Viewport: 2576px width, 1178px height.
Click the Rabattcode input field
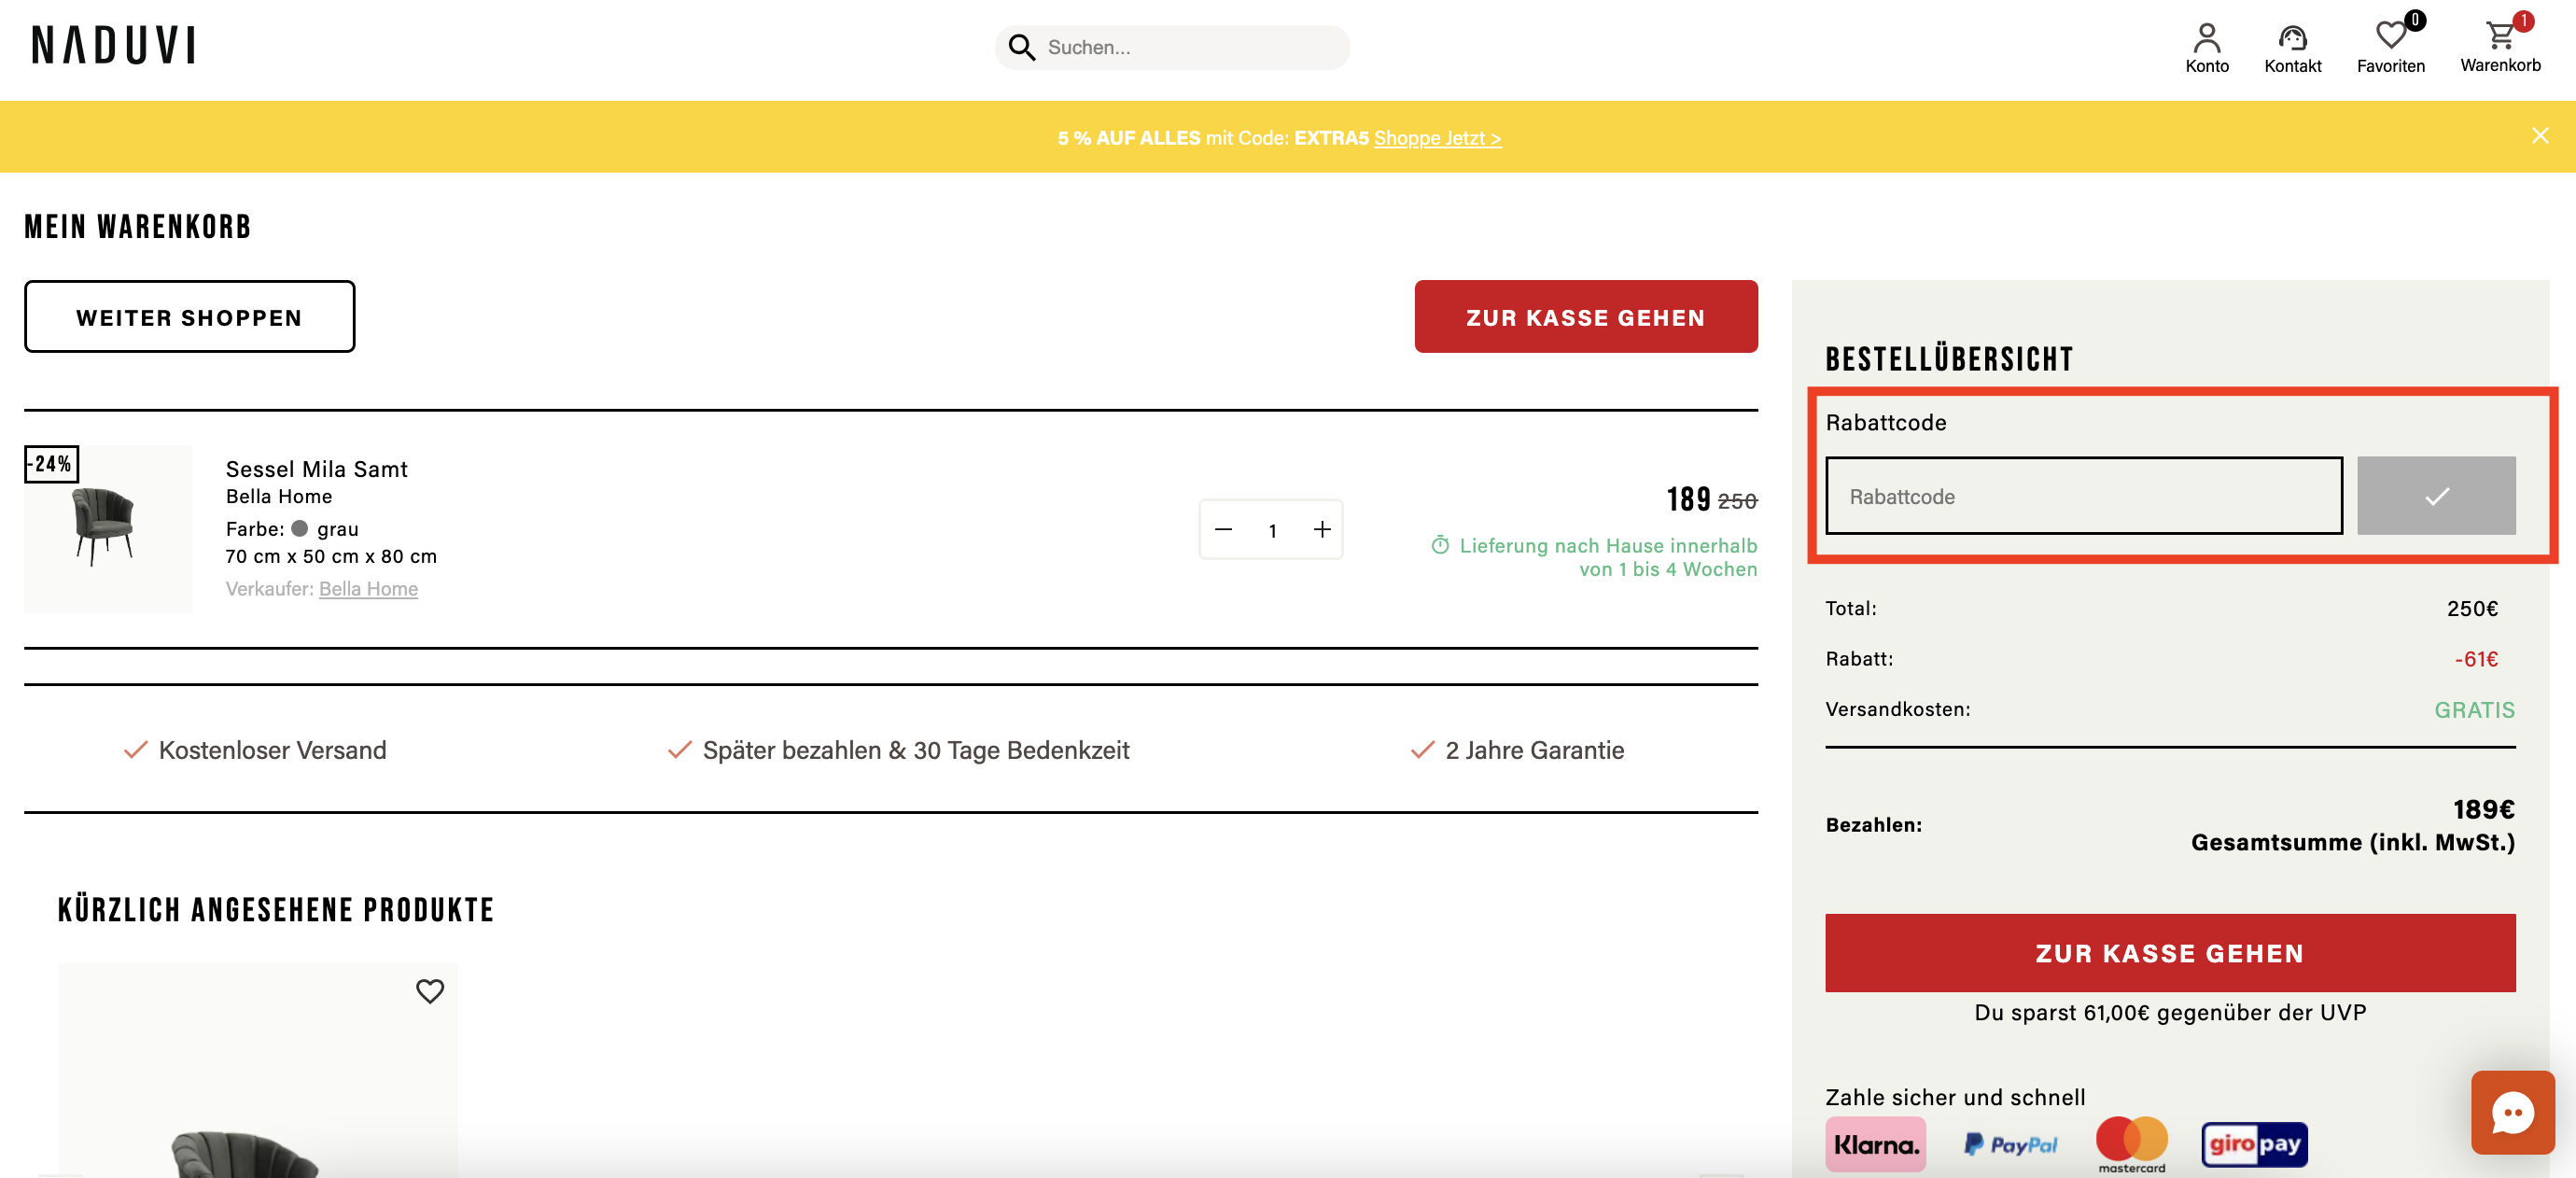coord(2084,496)
